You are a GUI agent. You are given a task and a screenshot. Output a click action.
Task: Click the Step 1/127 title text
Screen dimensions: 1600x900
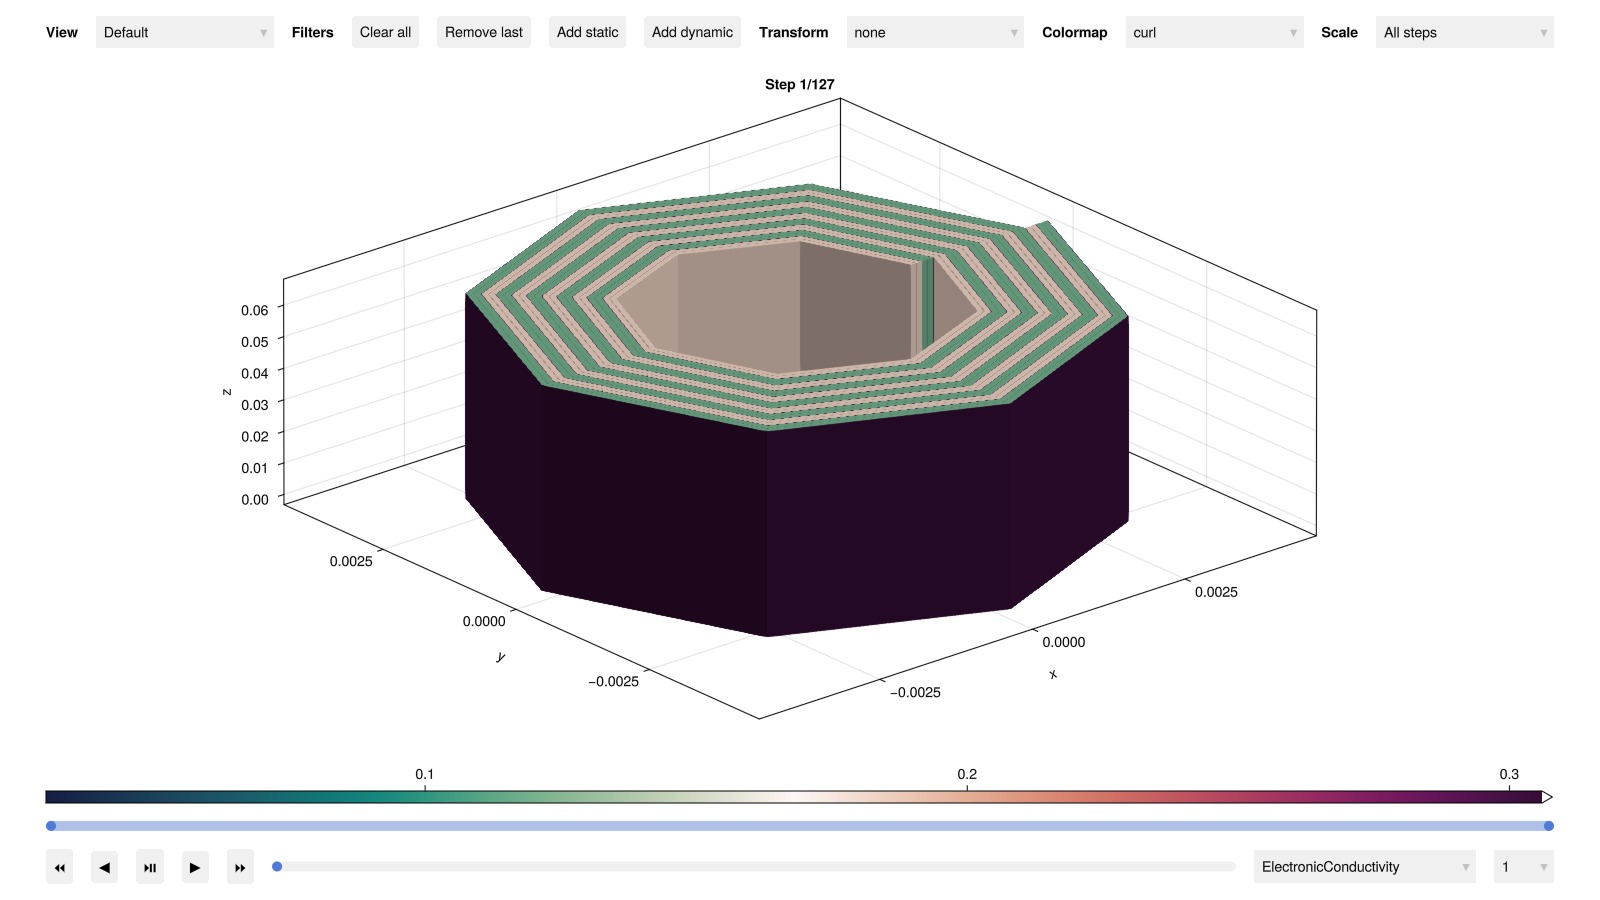(x=799, y=84)
